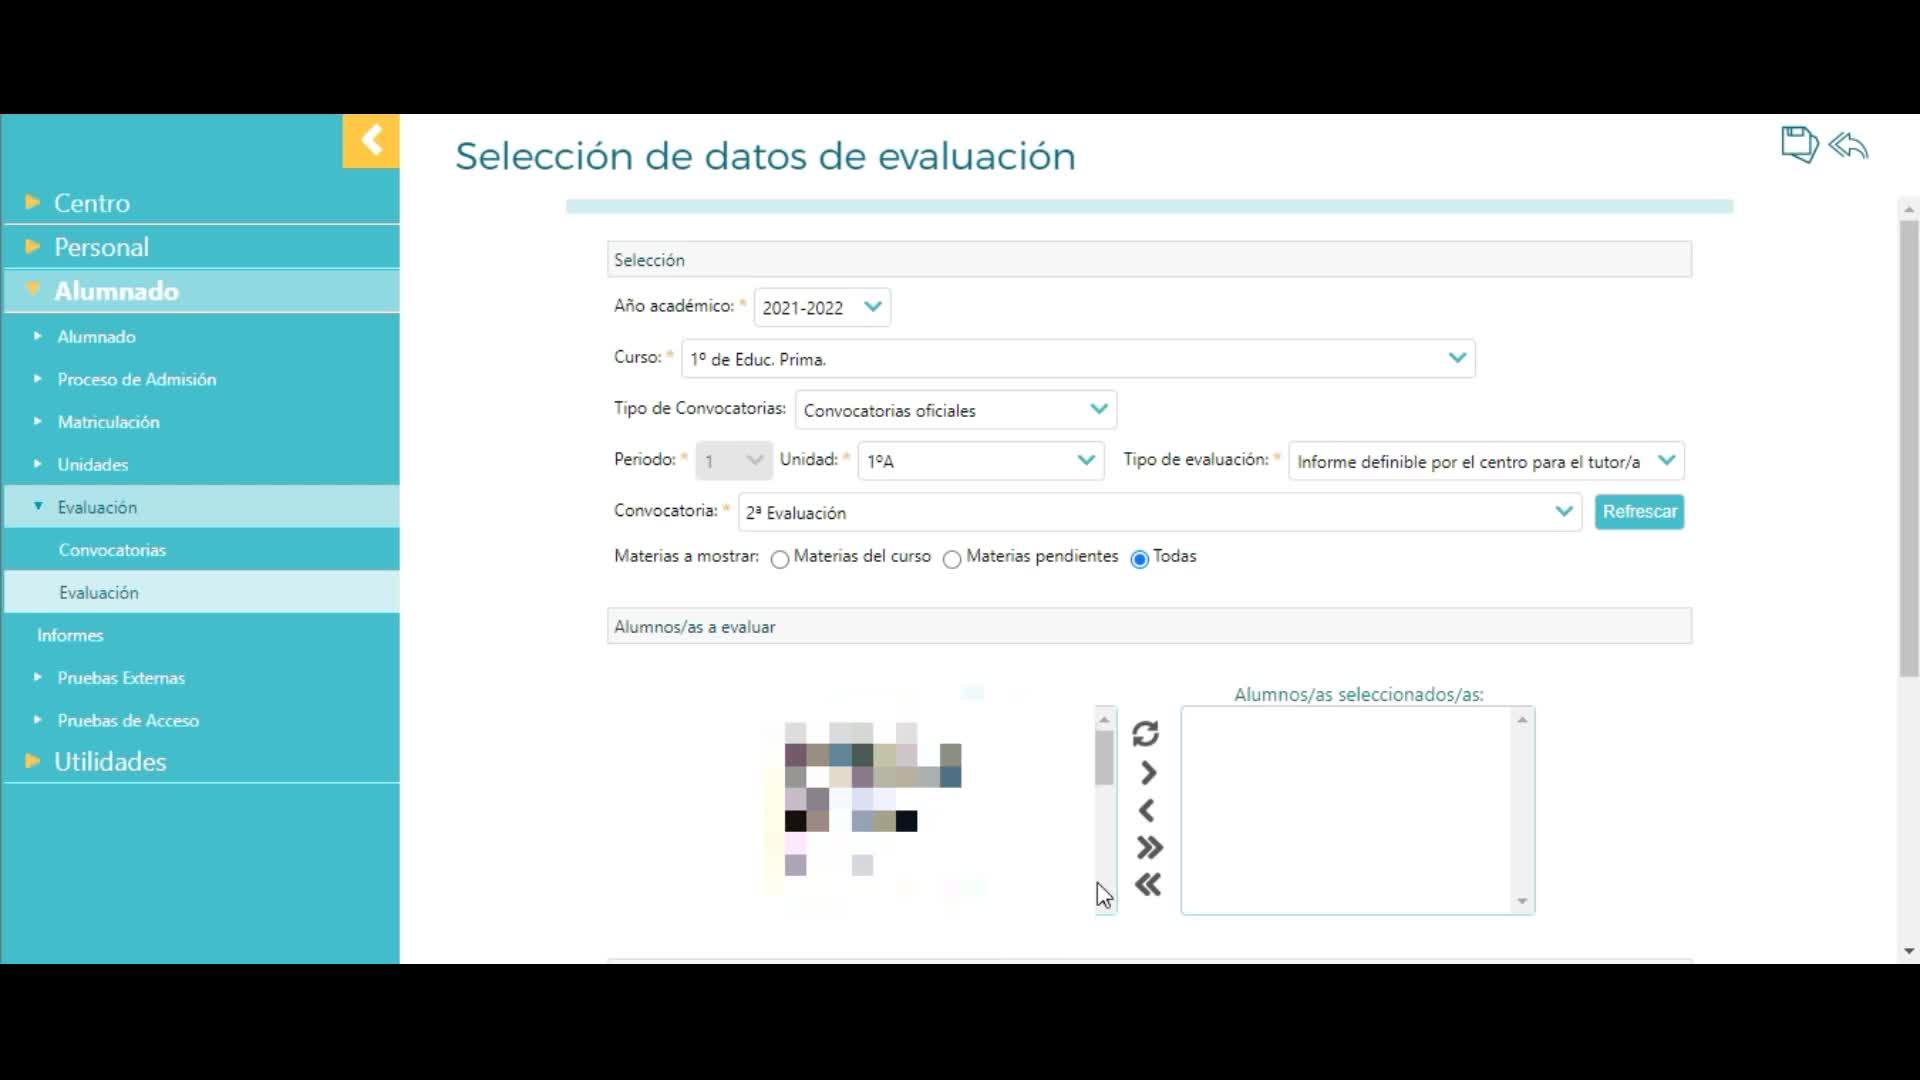Image resolution: width=1920 pixels, height=1080 pixels.
Task: Remove selected student with left arrow
Action: (1147, 810)
